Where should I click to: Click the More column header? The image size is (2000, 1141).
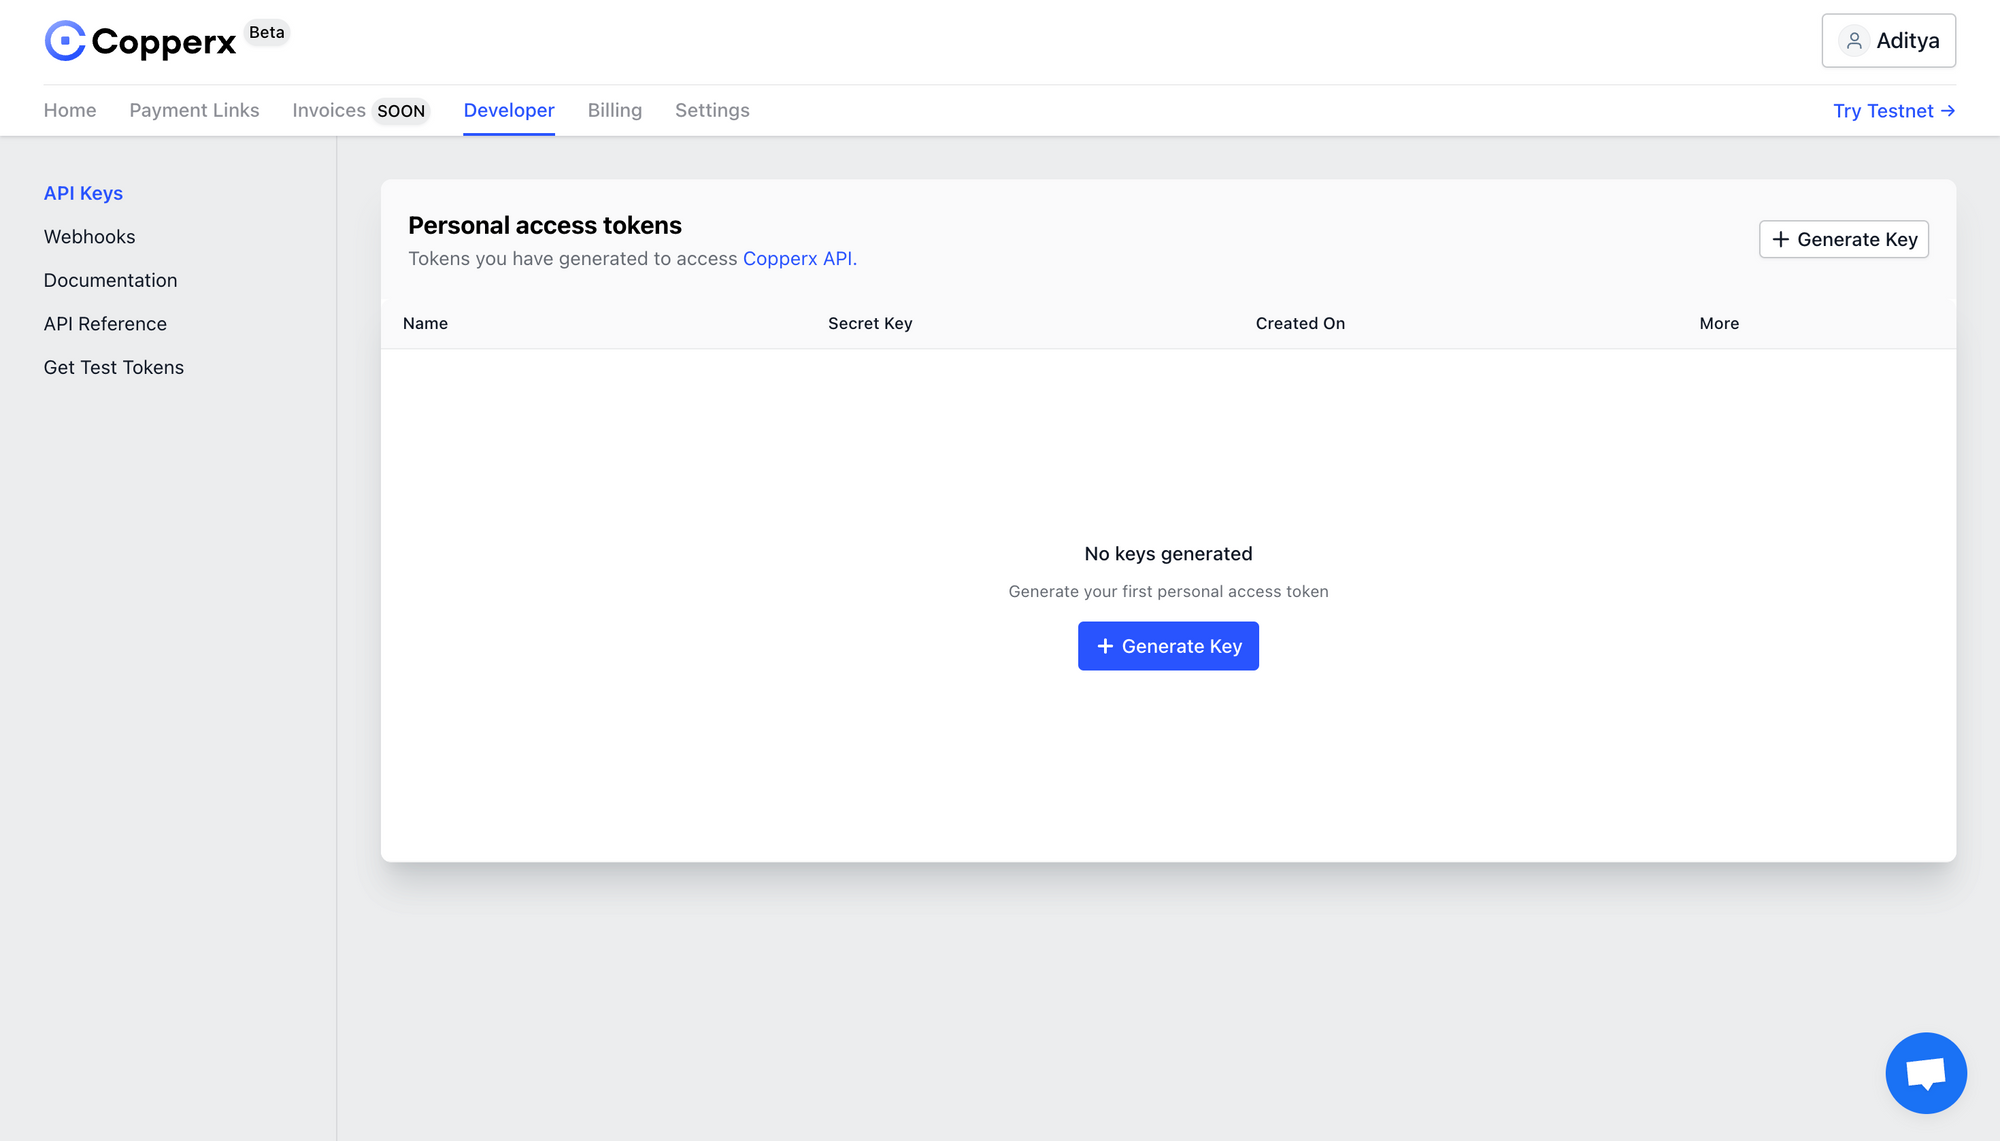click(x=1719, y=323)
